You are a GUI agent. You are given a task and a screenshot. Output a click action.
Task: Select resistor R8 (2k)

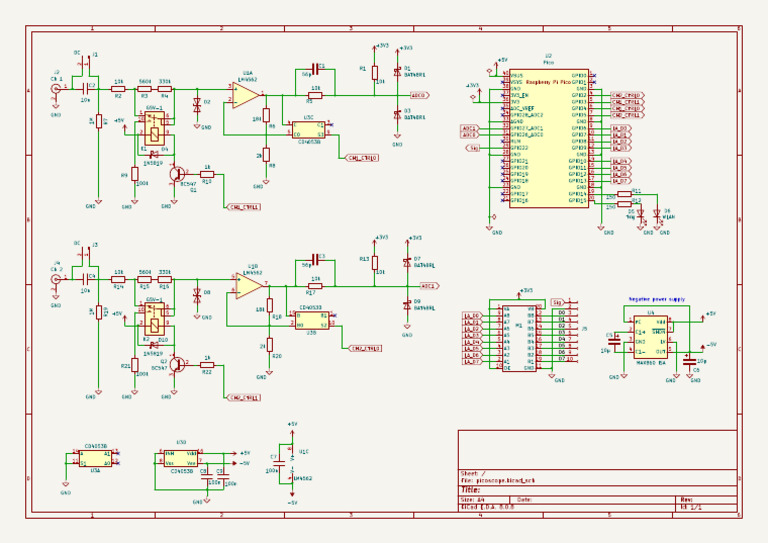(x=266, y=155)
